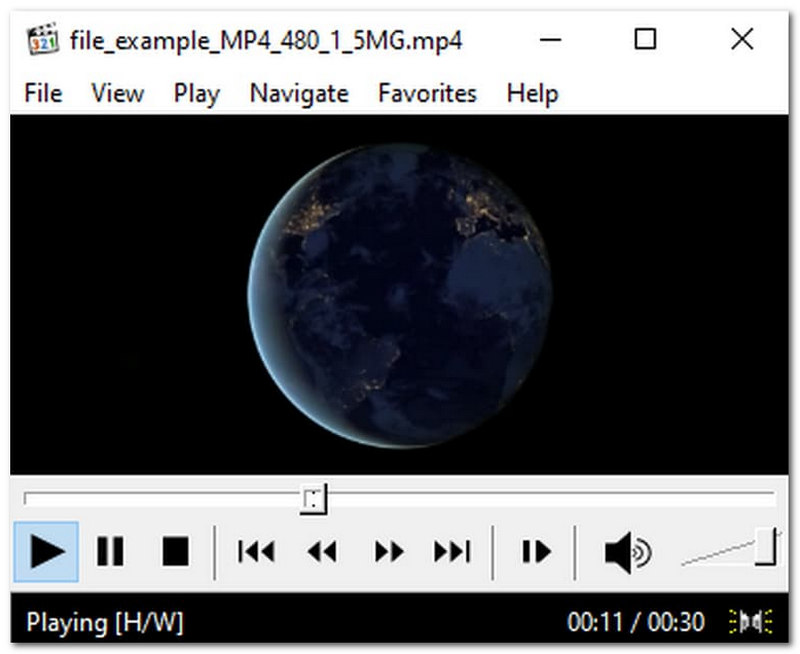The image size is (800, 654).
Task: Open the Help menu
Action: (x=532, y=94)
